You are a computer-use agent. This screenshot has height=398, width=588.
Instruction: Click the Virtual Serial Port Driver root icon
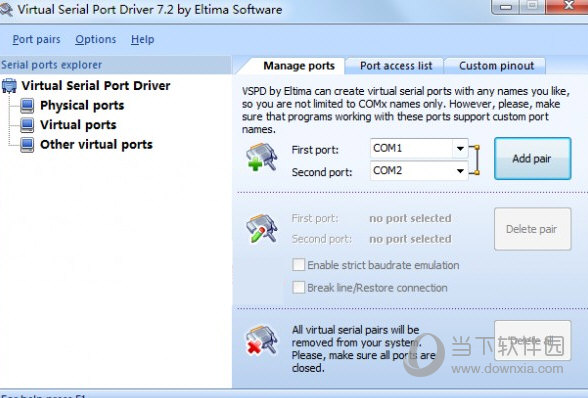[x=9, y=86]
